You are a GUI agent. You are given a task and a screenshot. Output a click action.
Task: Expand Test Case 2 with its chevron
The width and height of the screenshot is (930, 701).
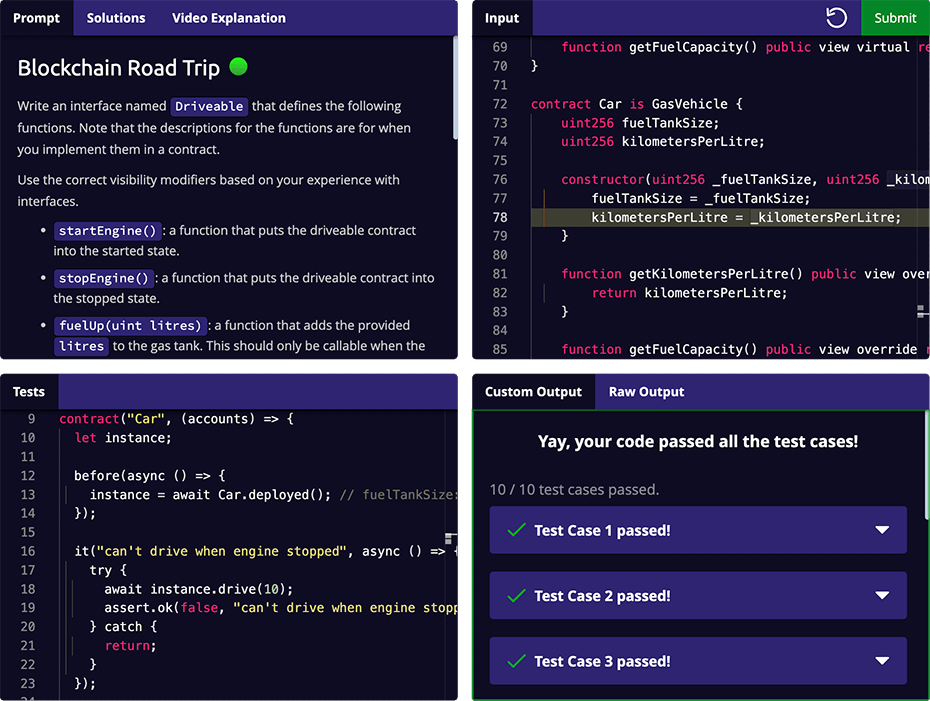[881, 595]
